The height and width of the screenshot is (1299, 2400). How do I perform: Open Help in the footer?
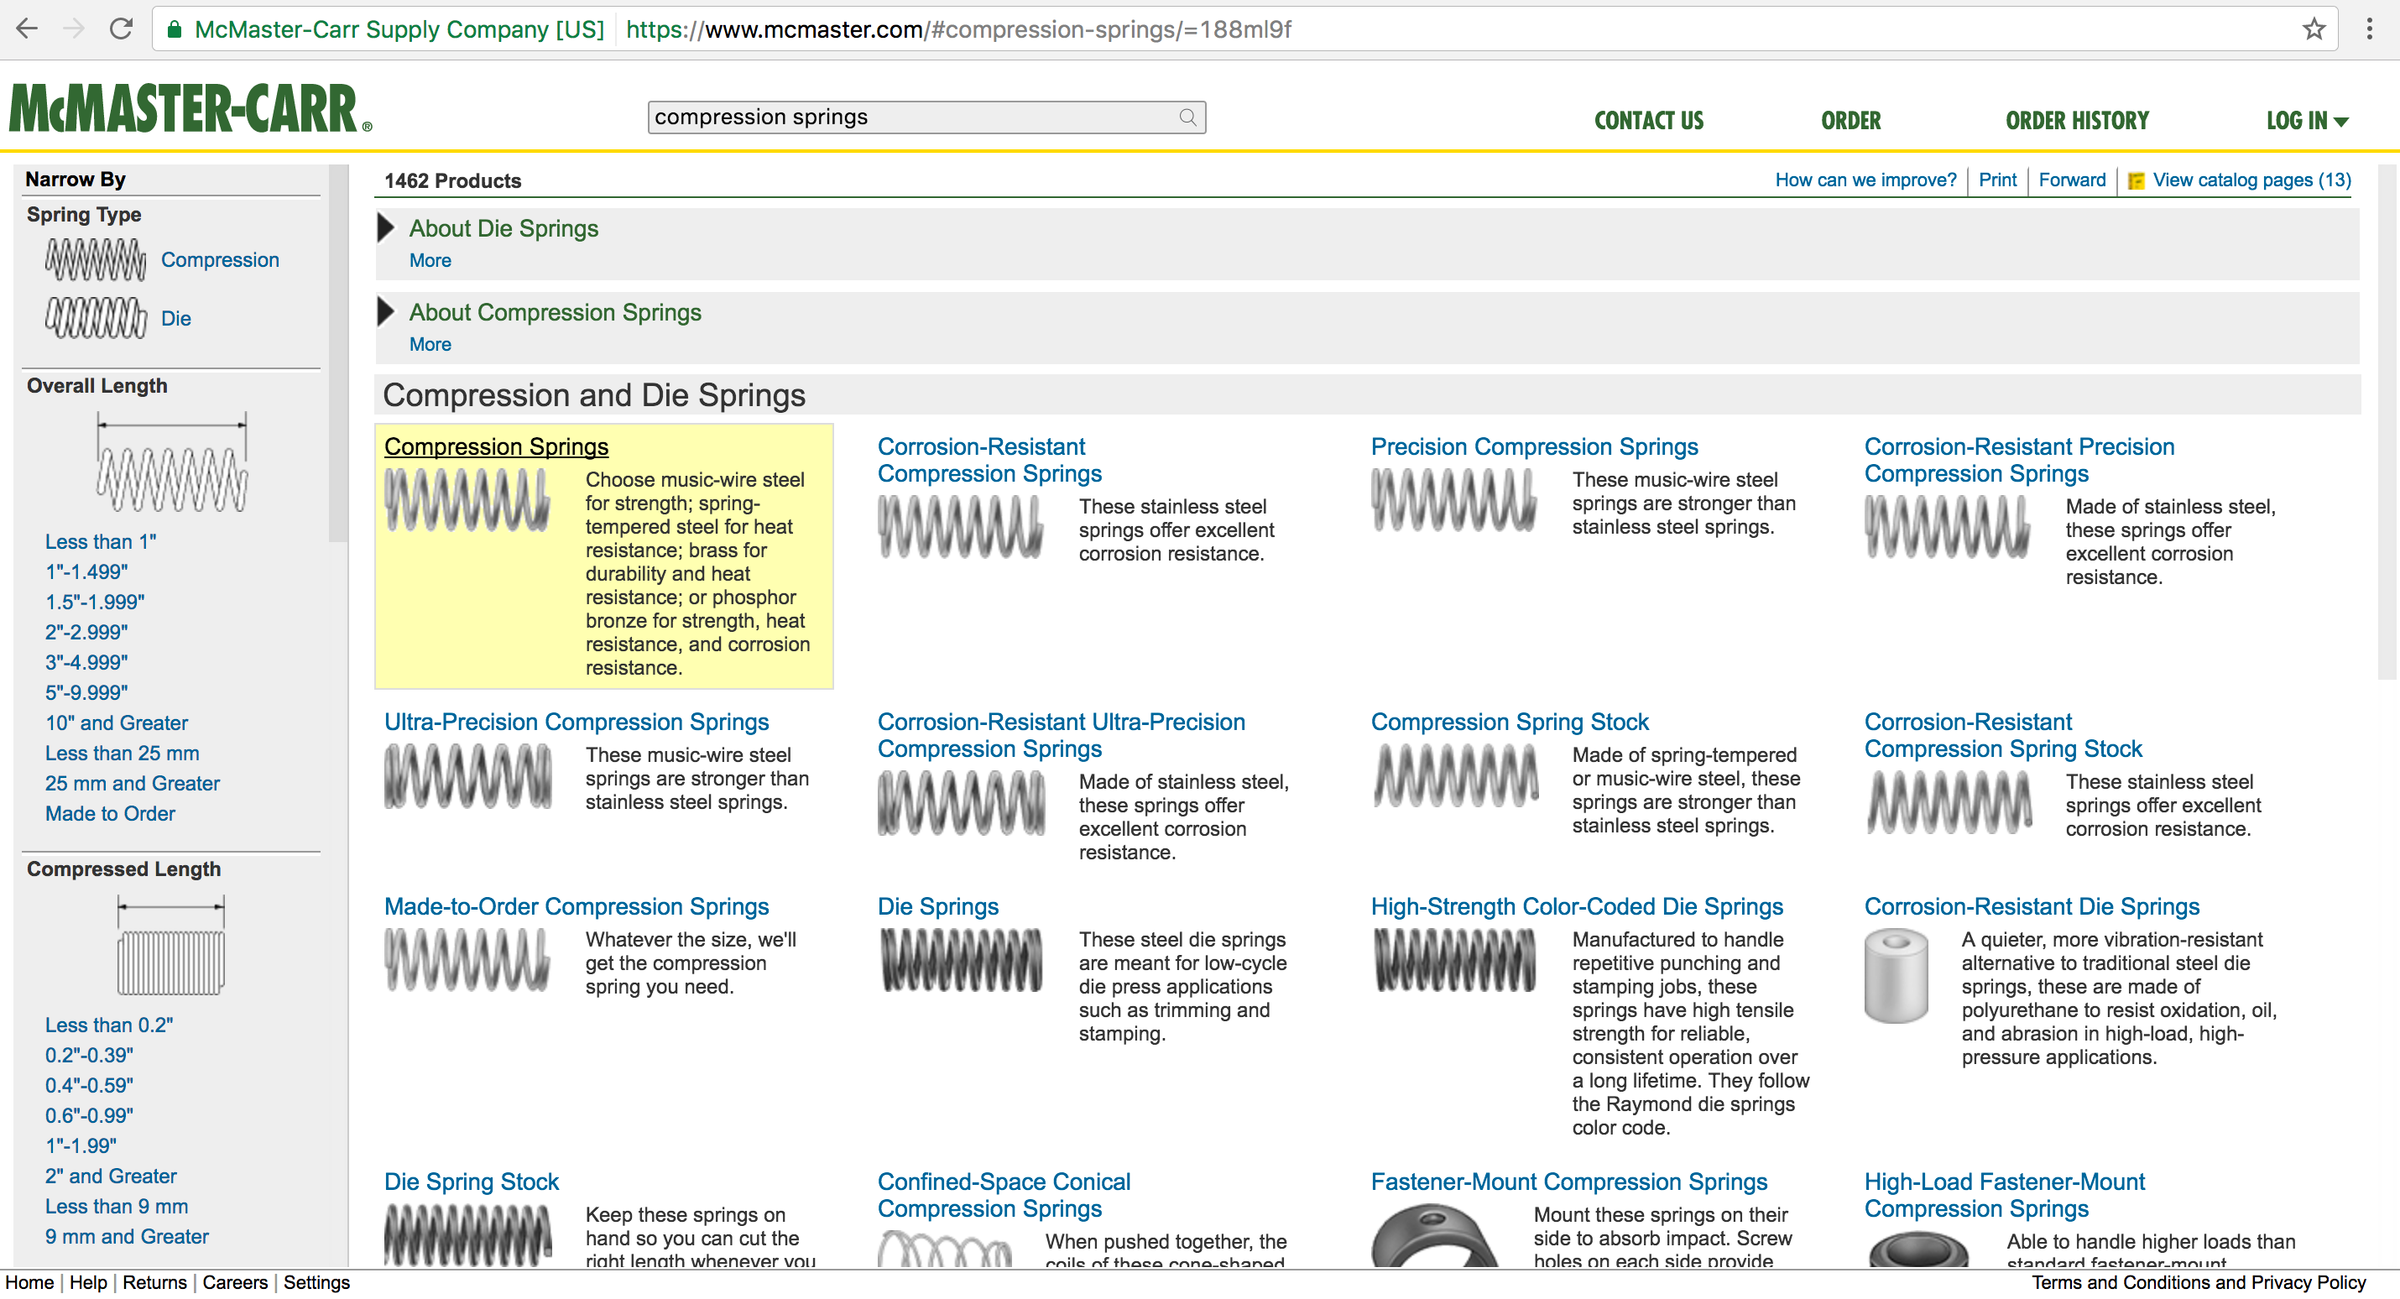click(88, 1282)
